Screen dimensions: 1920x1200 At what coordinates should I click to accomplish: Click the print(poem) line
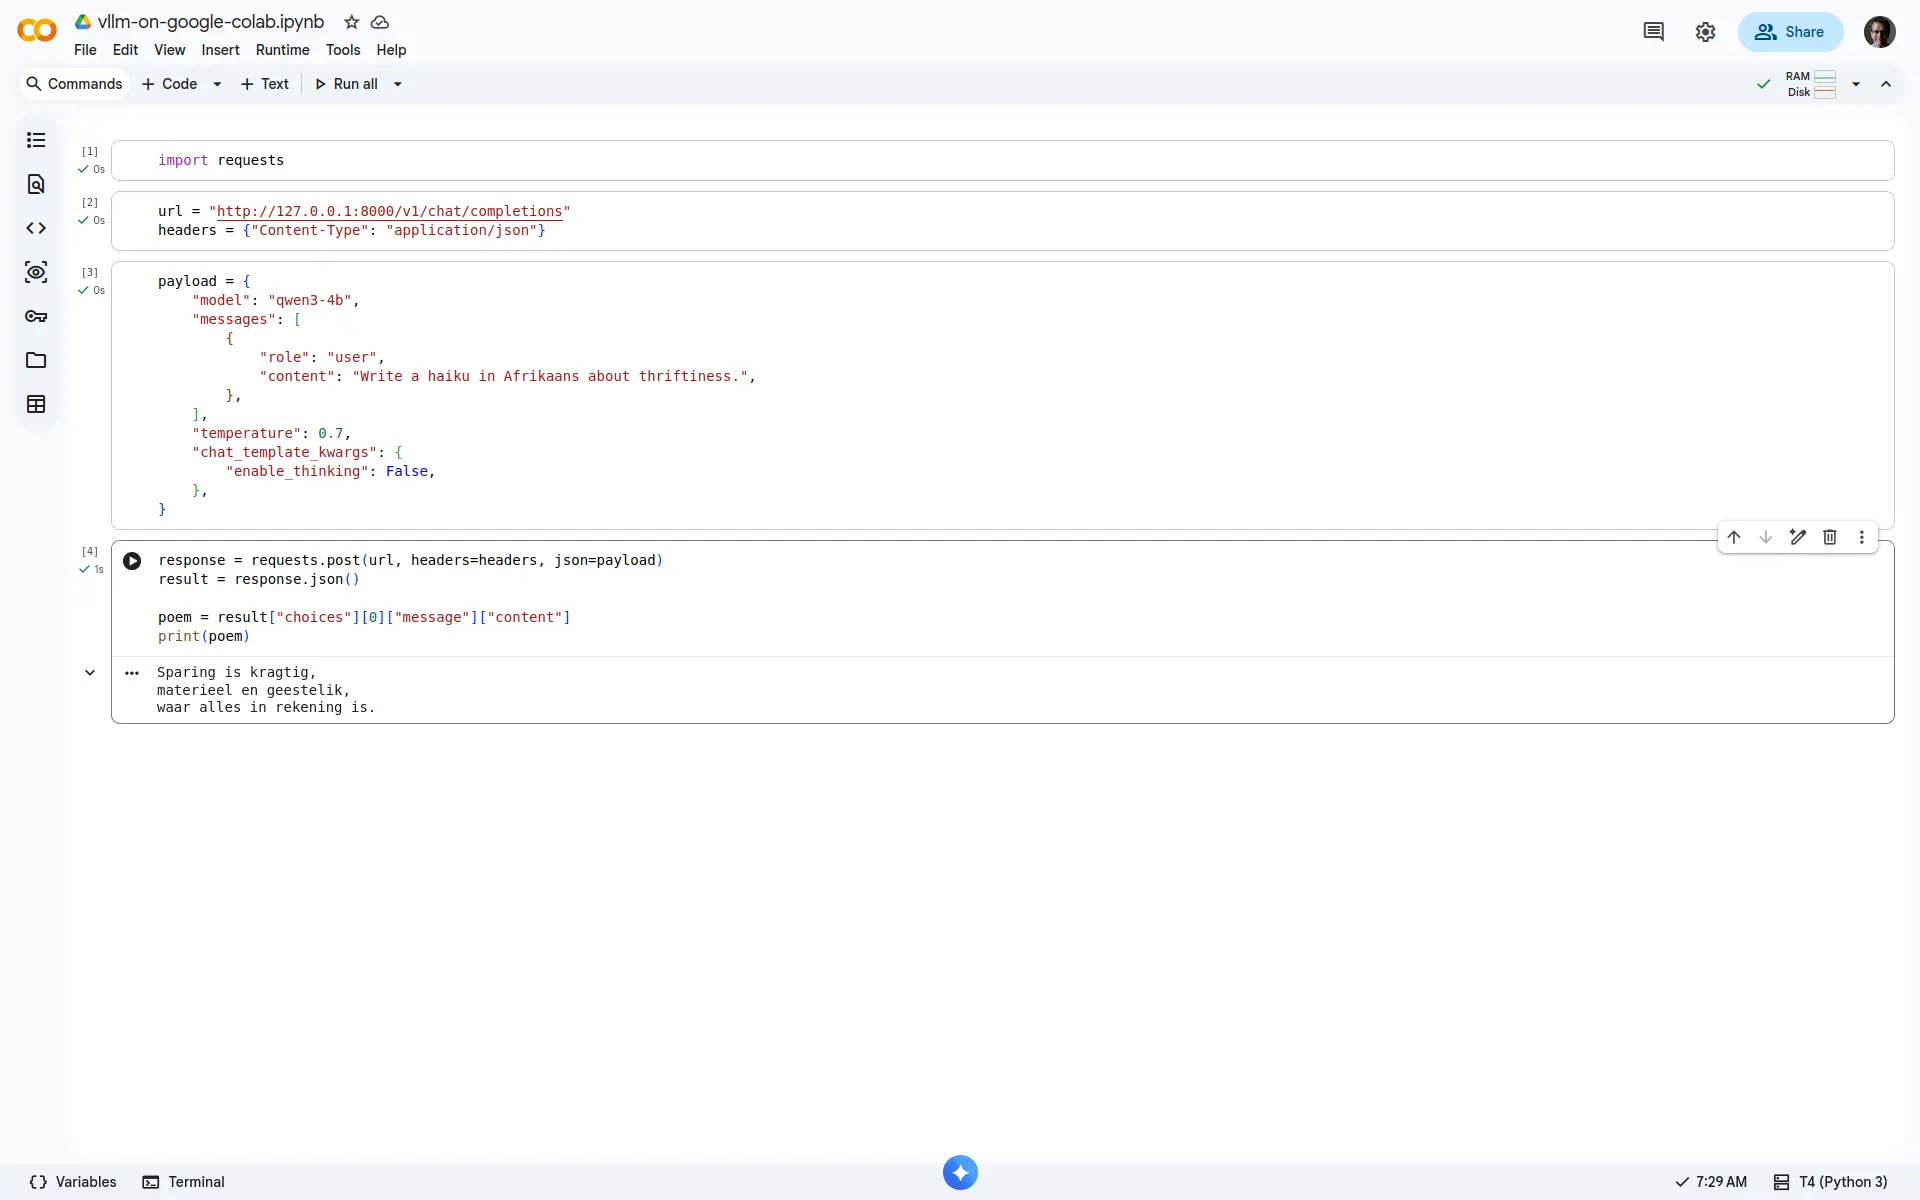point(204,636)
